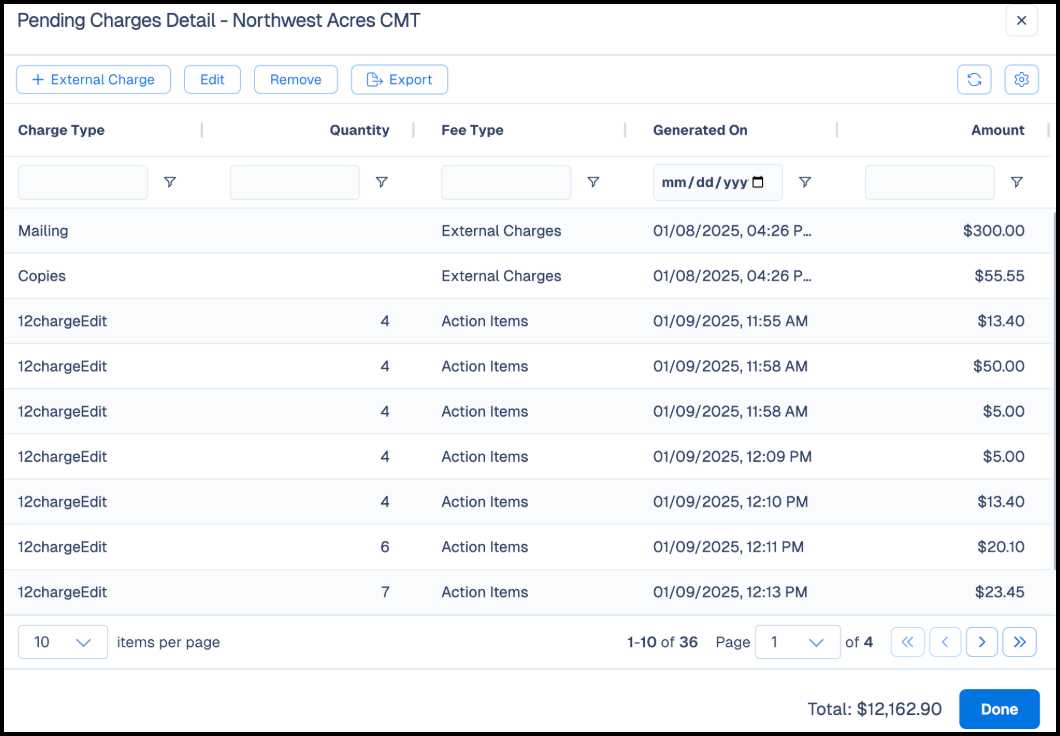1060x736 pixels.
Task: Click the Quantity filter funnel icon
Action: click(382, 182)
